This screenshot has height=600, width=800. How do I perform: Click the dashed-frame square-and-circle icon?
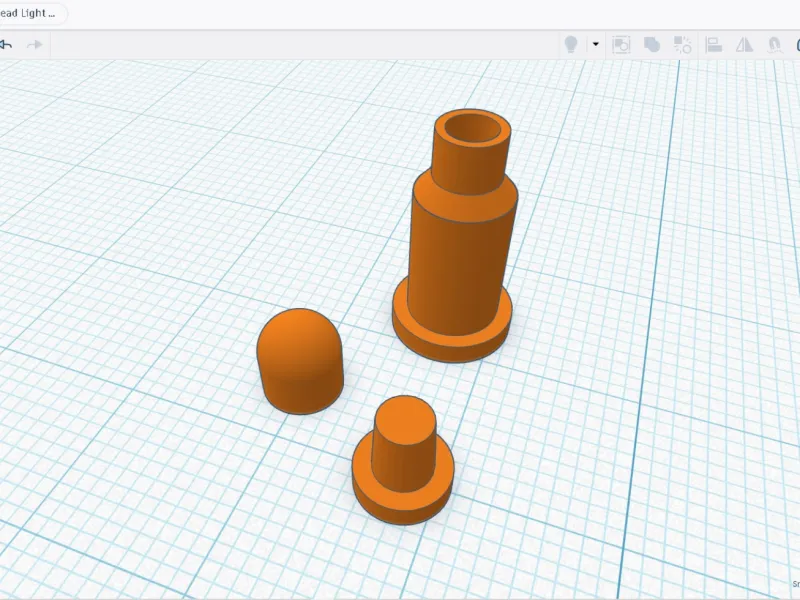coord(621,45)
